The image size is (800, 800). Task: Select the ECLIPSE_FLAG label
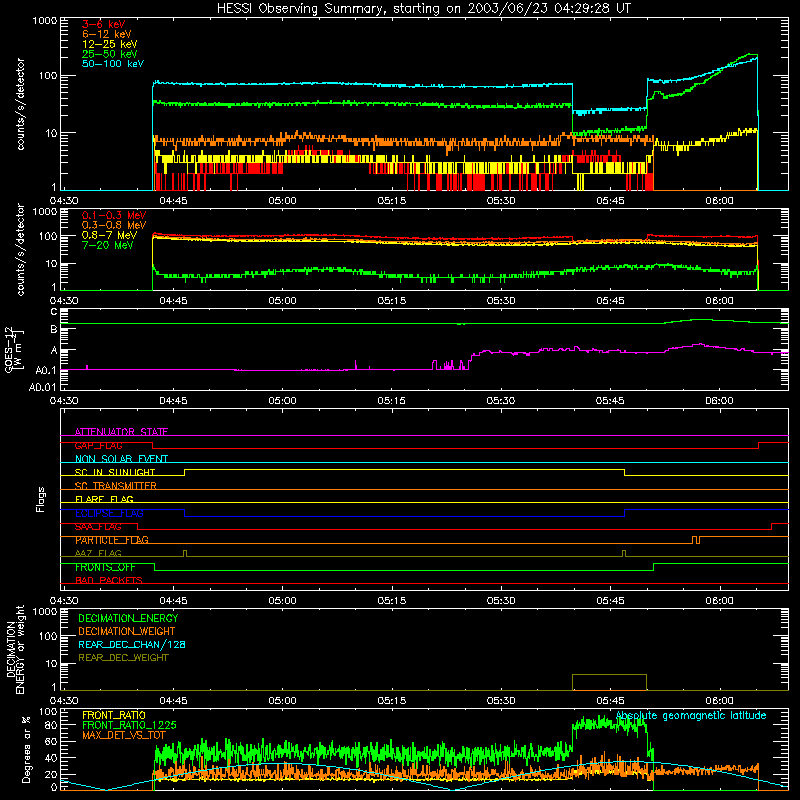(x=109, y=513)
